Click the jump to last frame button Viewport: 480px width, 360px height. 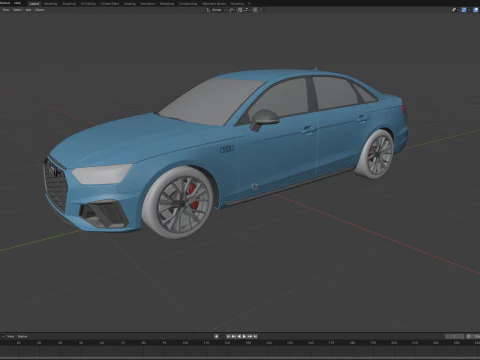[x=255, y=337]
